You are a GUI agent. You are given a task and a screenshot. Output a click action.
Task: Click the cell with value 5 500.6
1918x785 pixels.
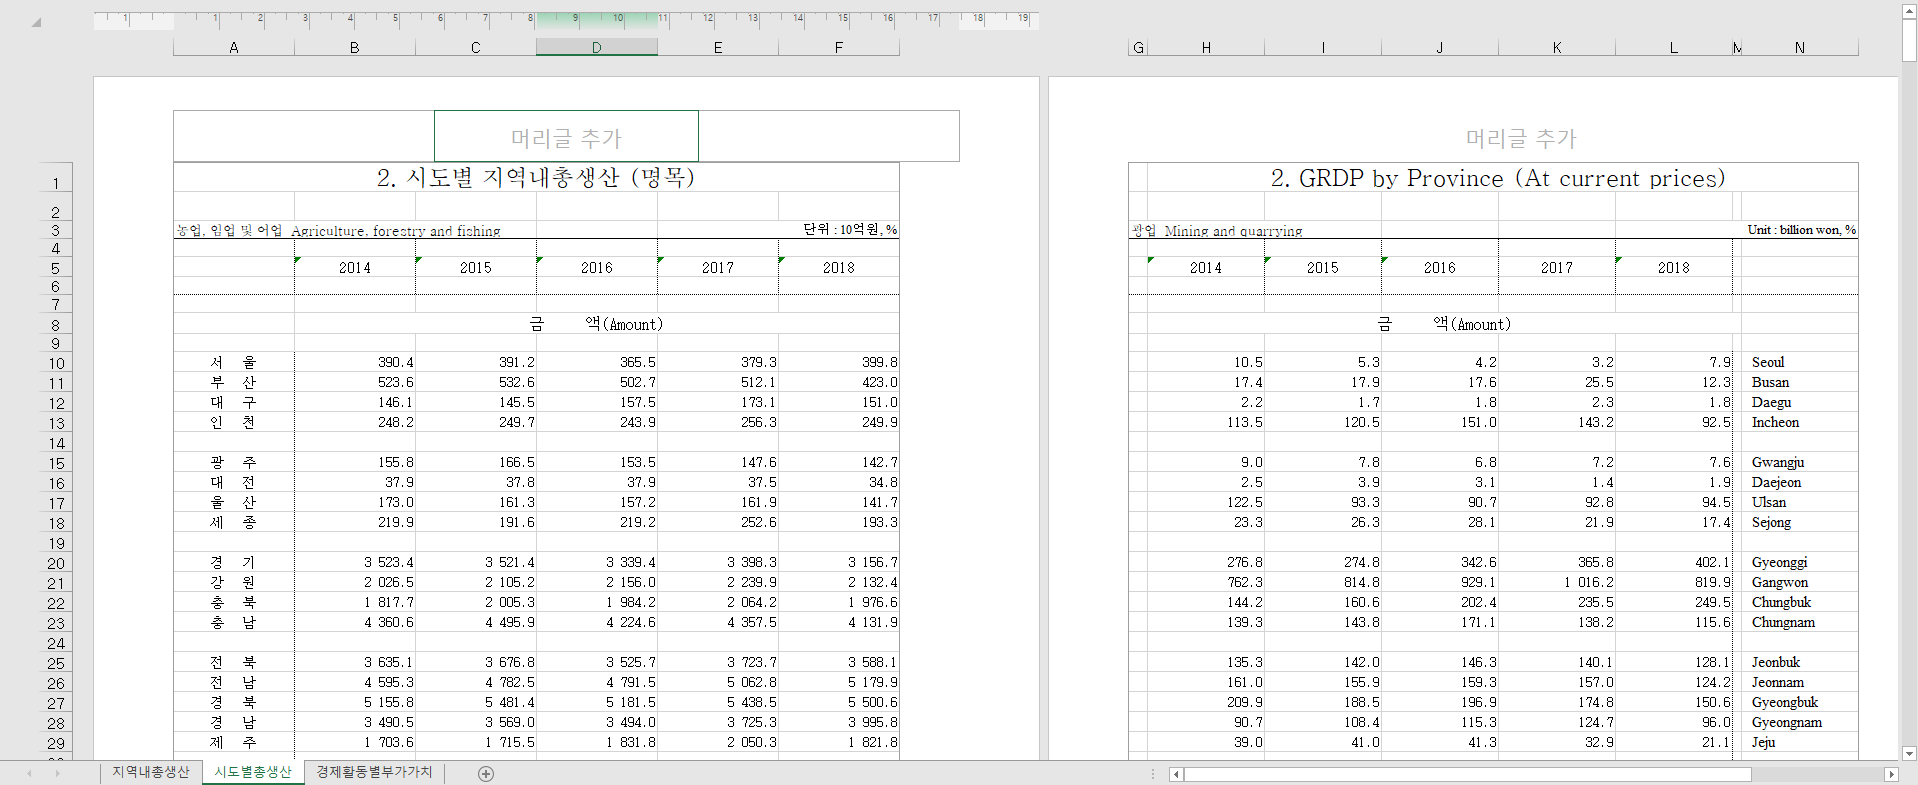click(839, 702)
